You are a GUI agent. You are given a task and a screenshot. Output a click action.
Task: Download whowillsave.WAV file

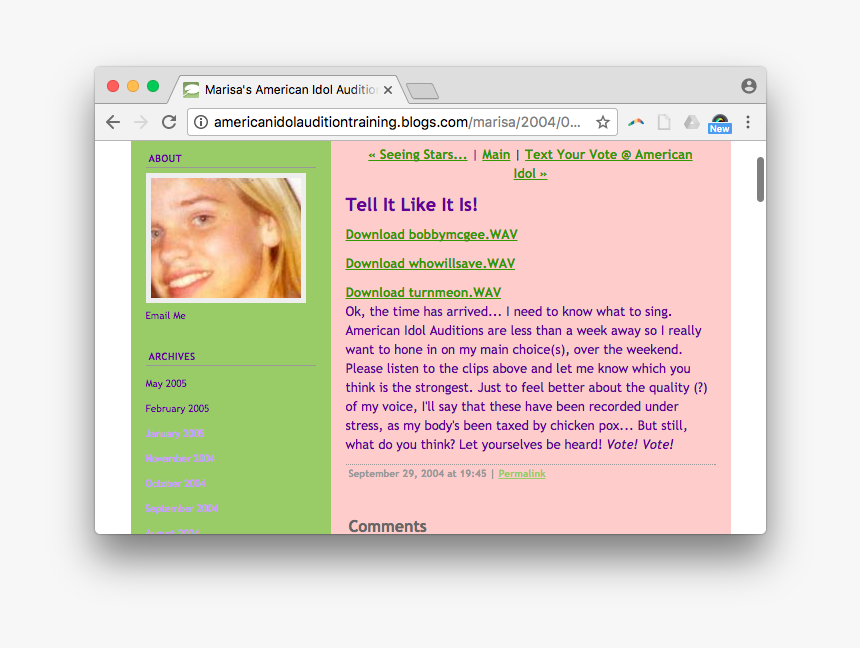[430, 263]
